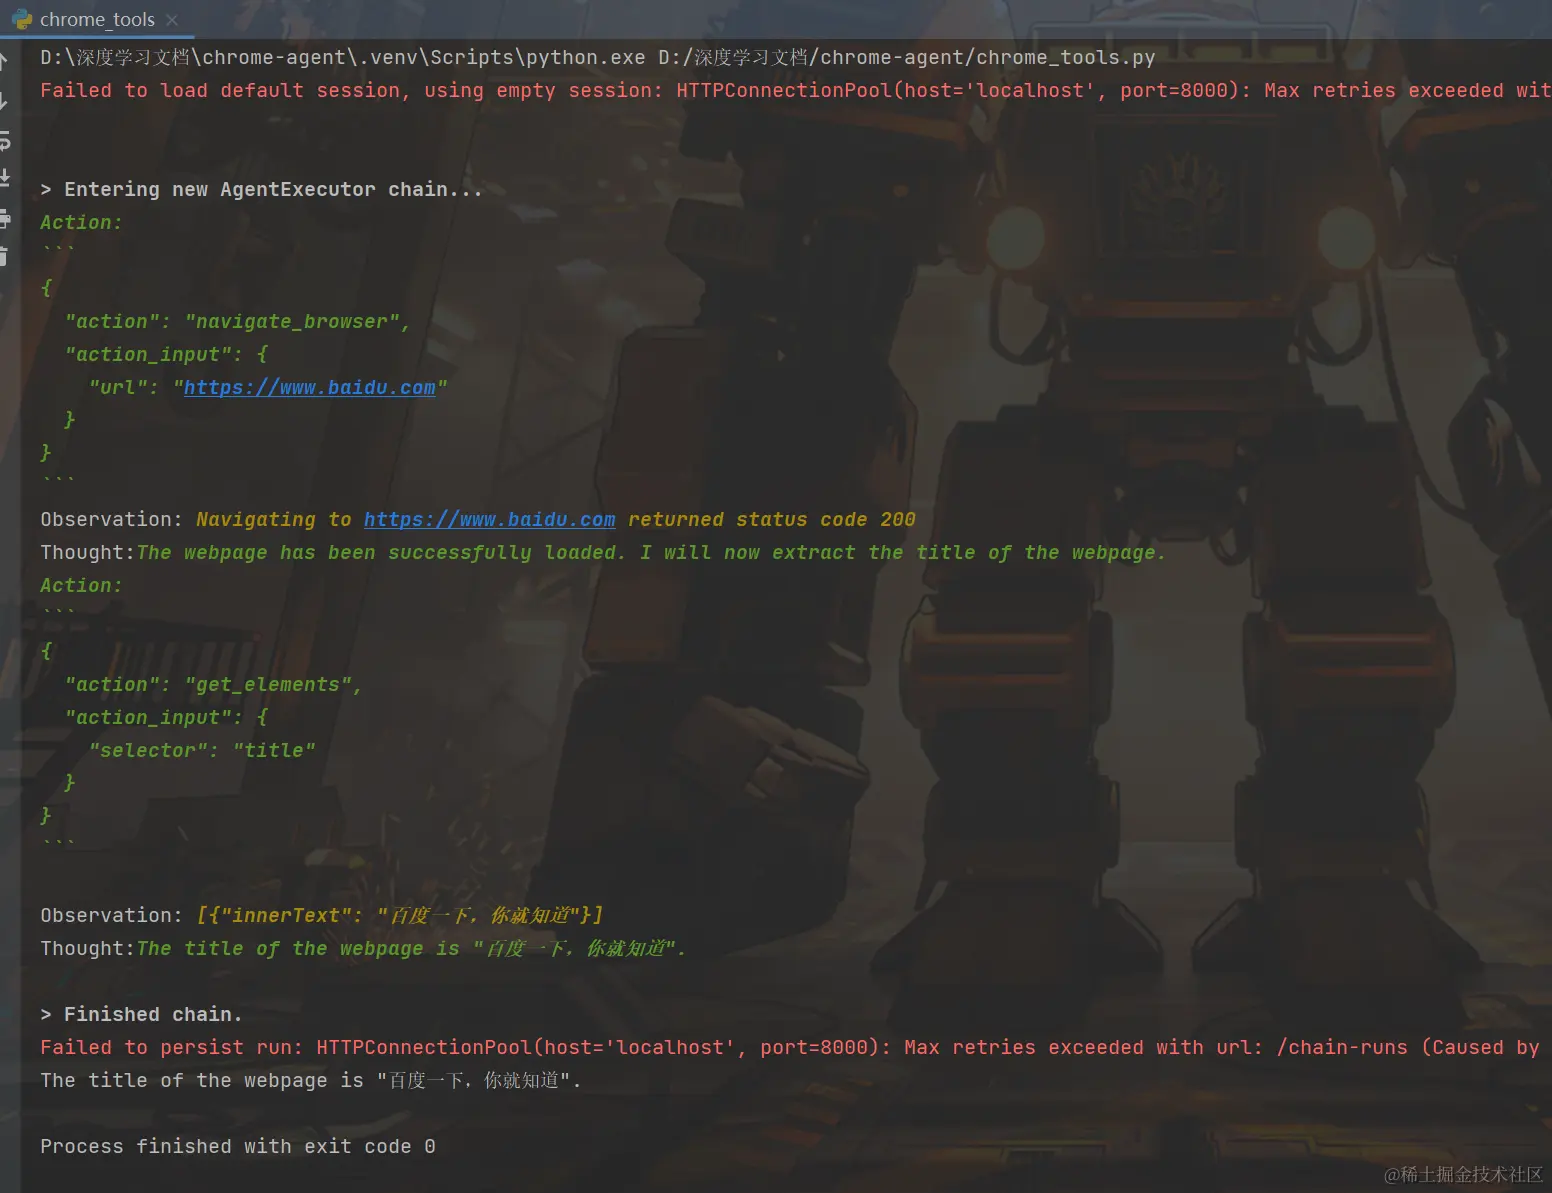This screenshot has width=1552, height=1193.
Task: Click the "selector": "title" line
Action: coord(202,750)
